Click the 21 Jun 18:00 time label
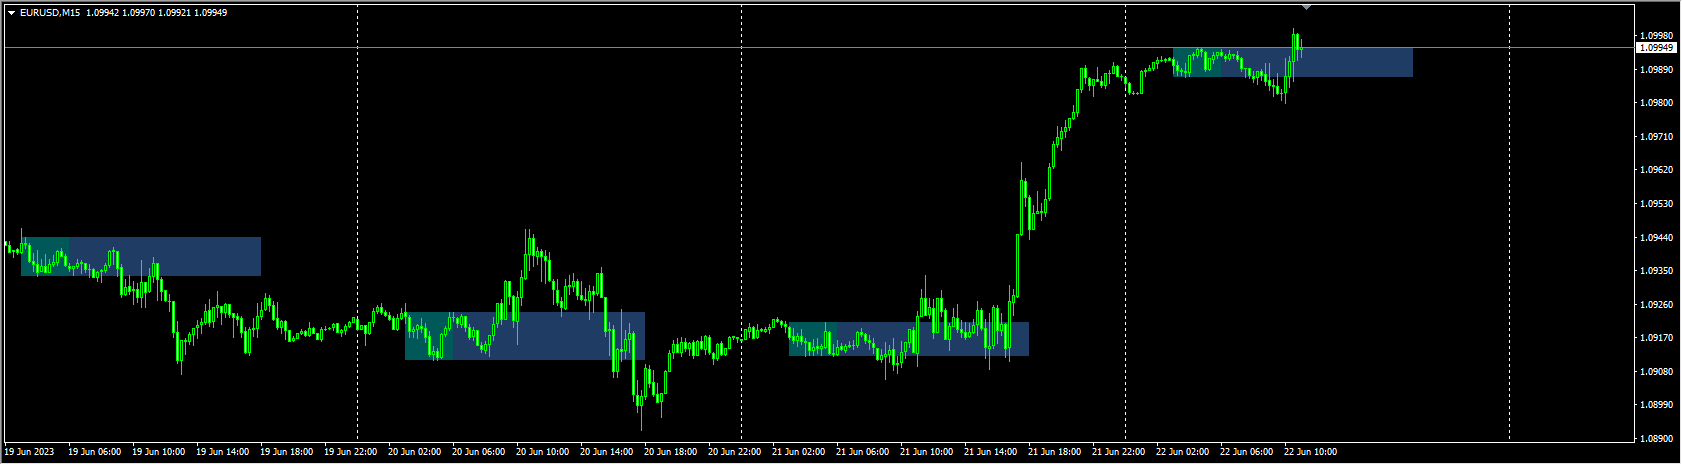1682x465 pixels. click(x=1054, y=452)
